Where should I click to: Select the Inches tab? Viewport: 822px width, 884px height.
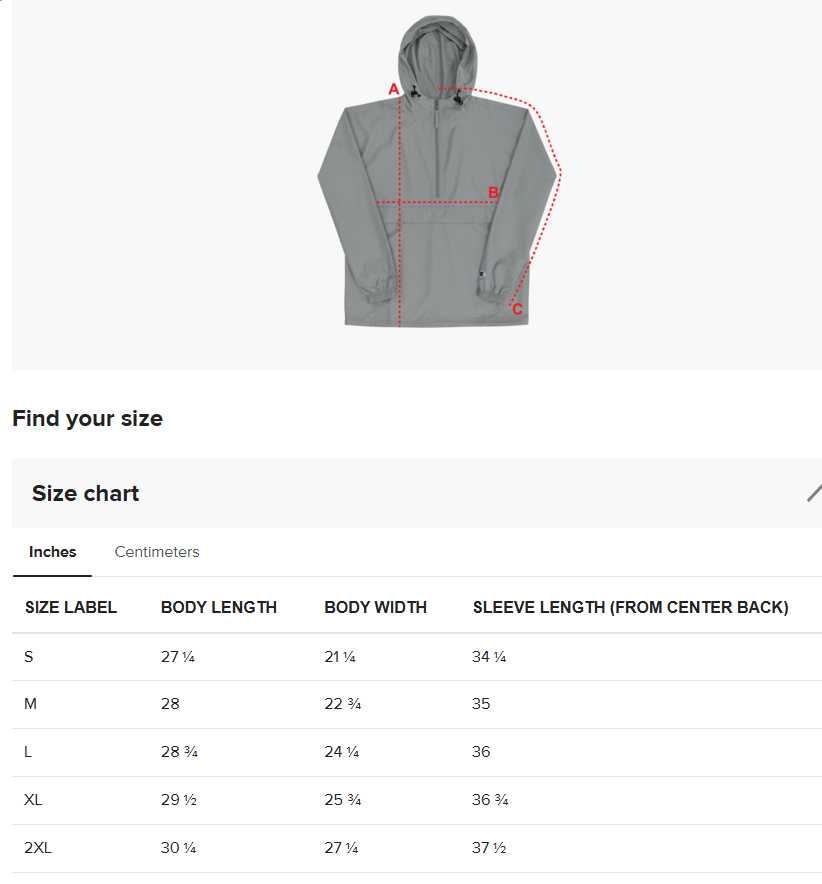coord(53,552)
